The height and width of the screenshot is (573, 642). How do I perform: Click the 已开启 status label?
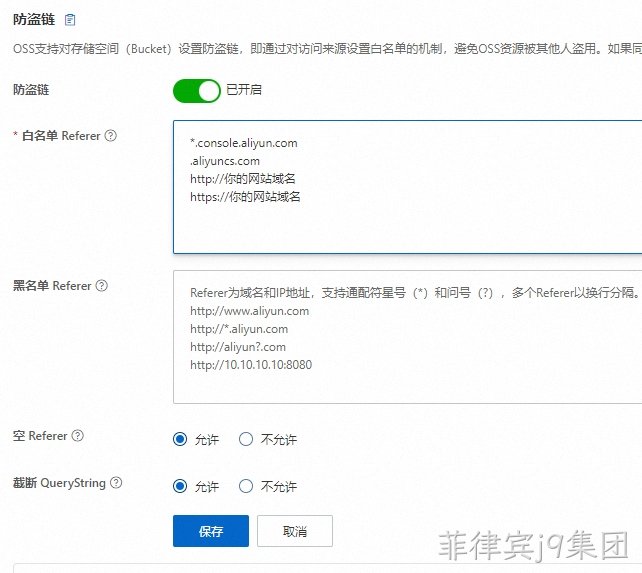(x=244, y=90)
